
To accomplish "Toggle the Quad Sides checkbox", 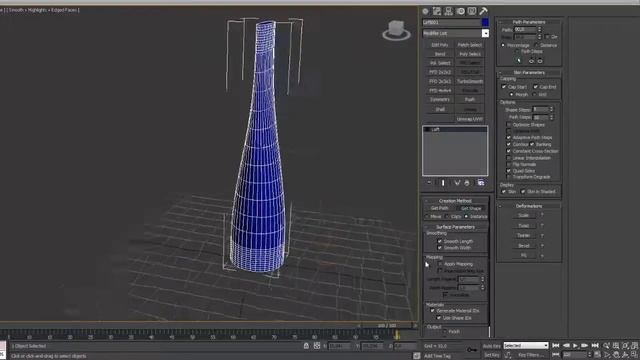I will point(509,171).
